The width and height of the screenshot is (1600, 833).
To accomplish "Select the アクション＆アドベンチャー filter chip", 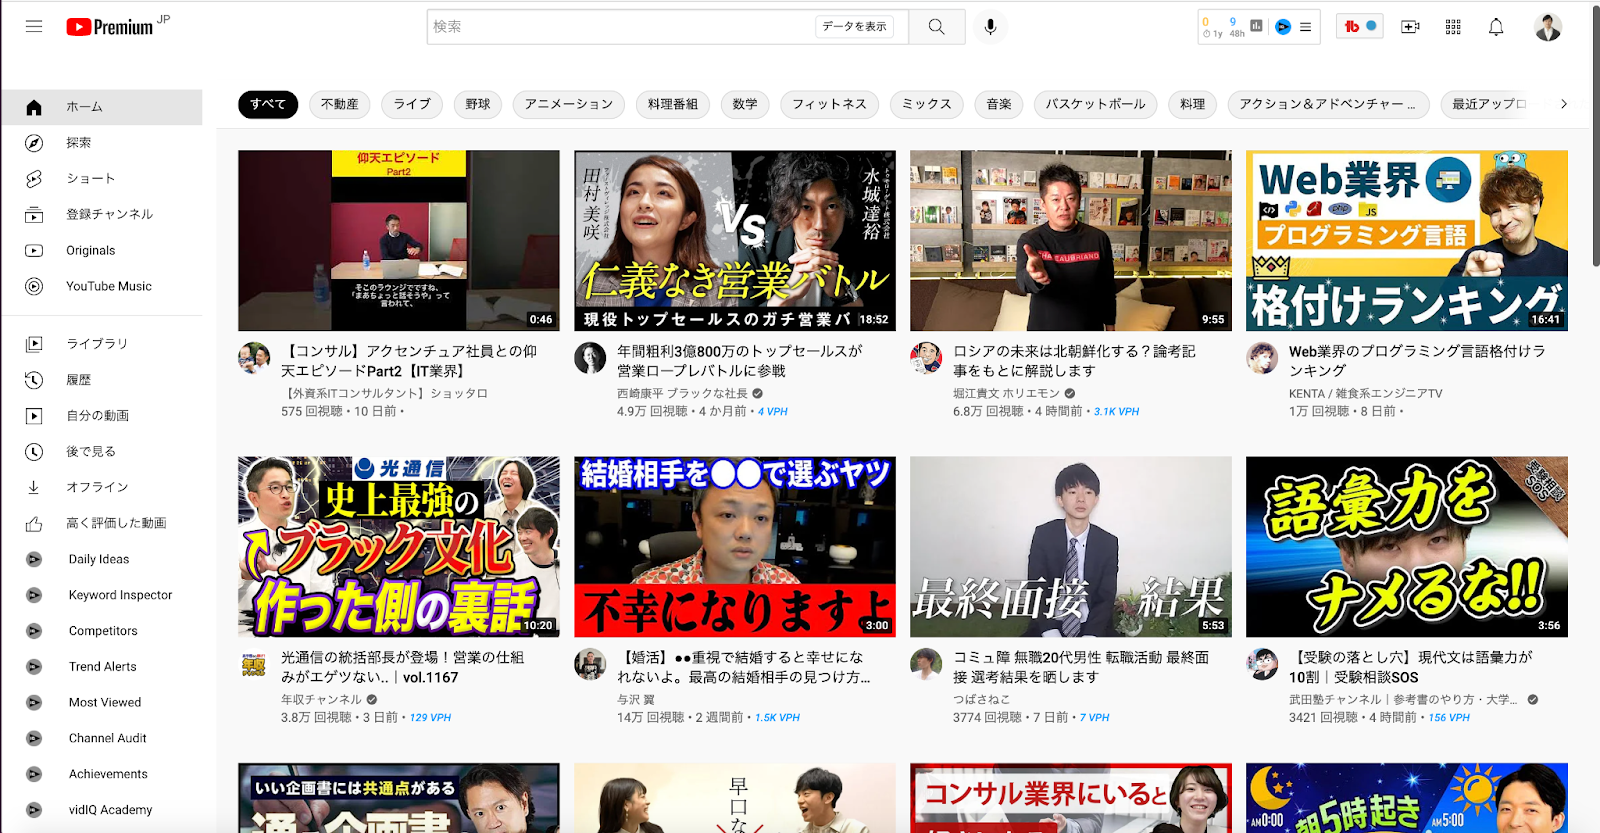I will (x=1328, y=104).
